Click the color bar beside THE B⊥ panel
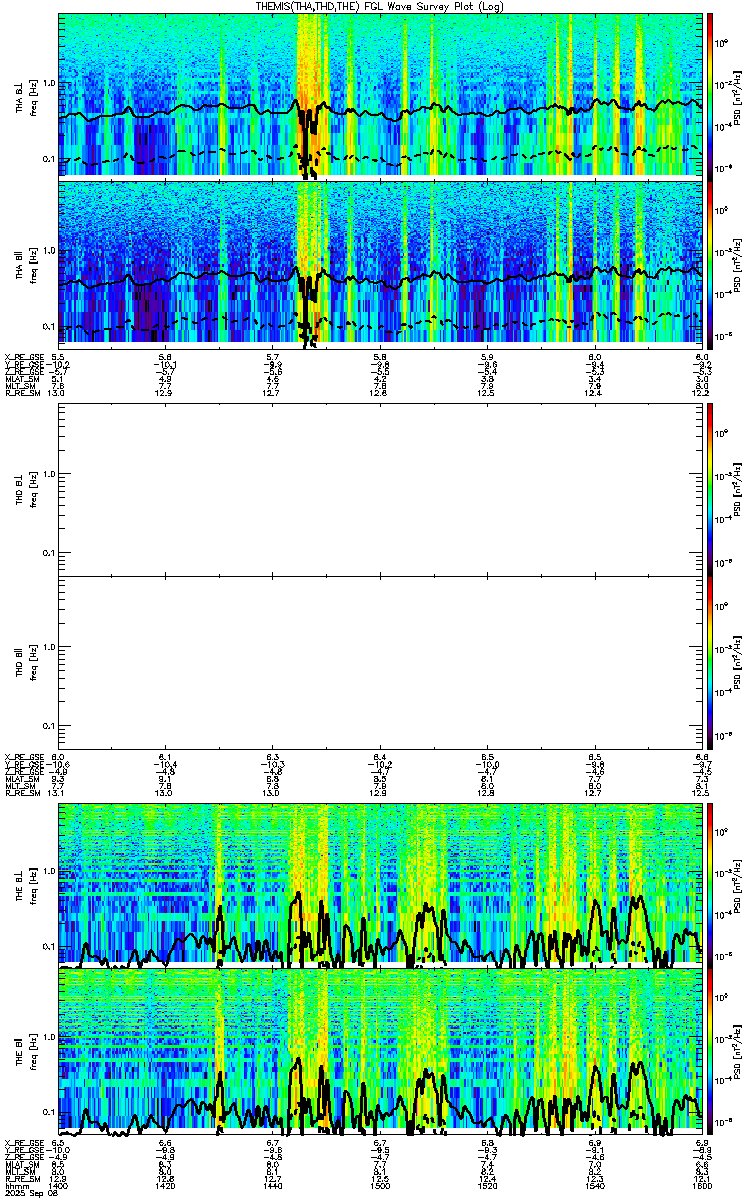The image size is (750, 1200). click(x=711, y=884)
